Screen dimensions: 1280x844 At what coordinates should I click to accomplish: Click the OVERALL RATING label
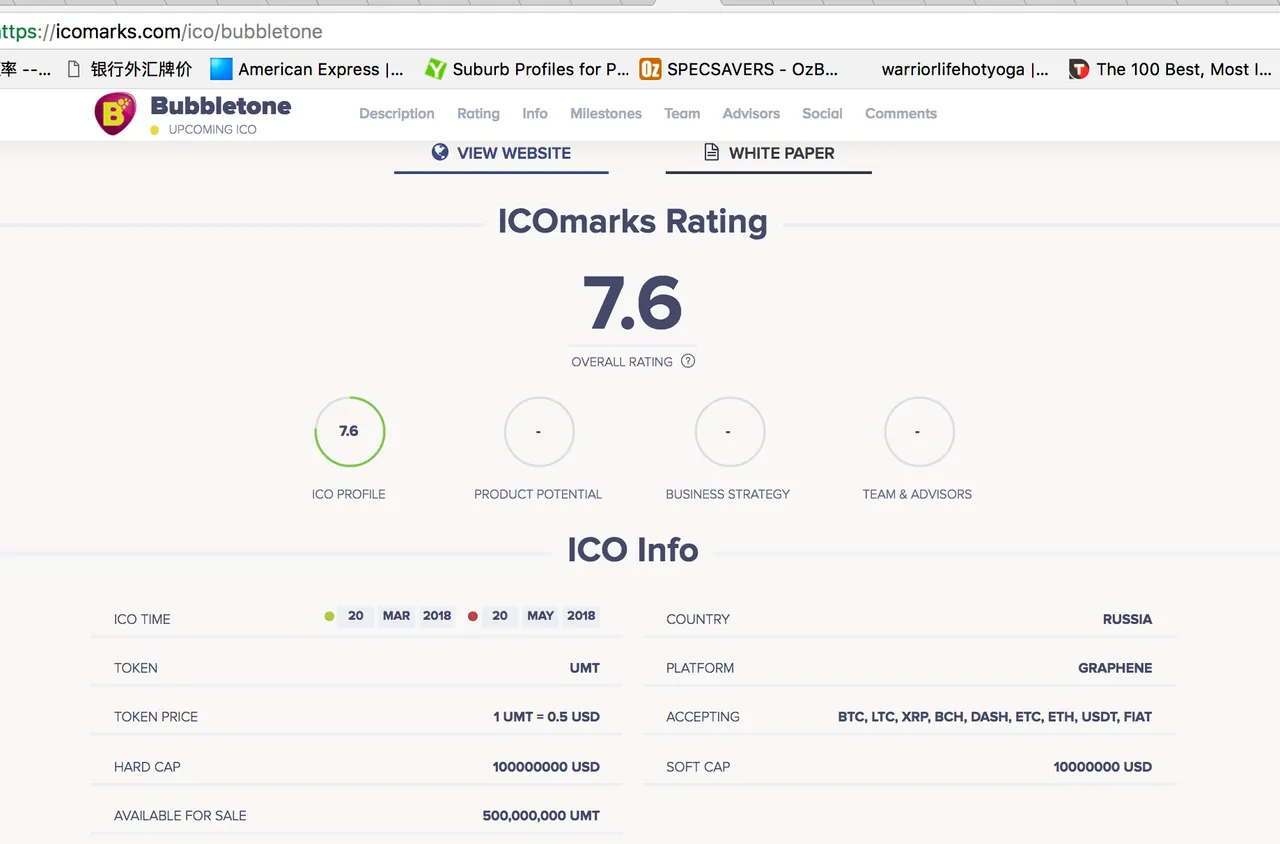coord(622,362)
